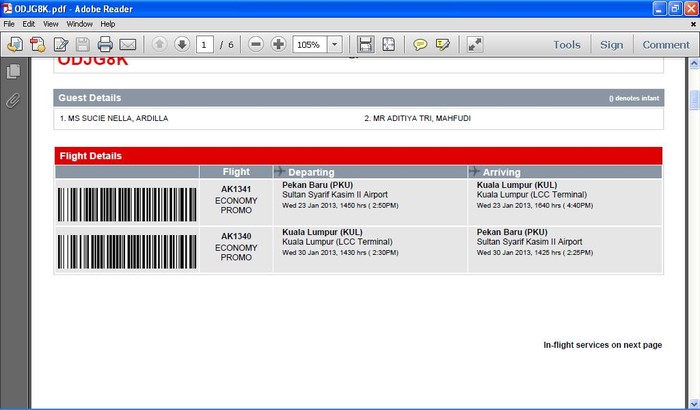Go to next page arrow
The width and height of the screenshot is (700, 410).
click(182, 44)
